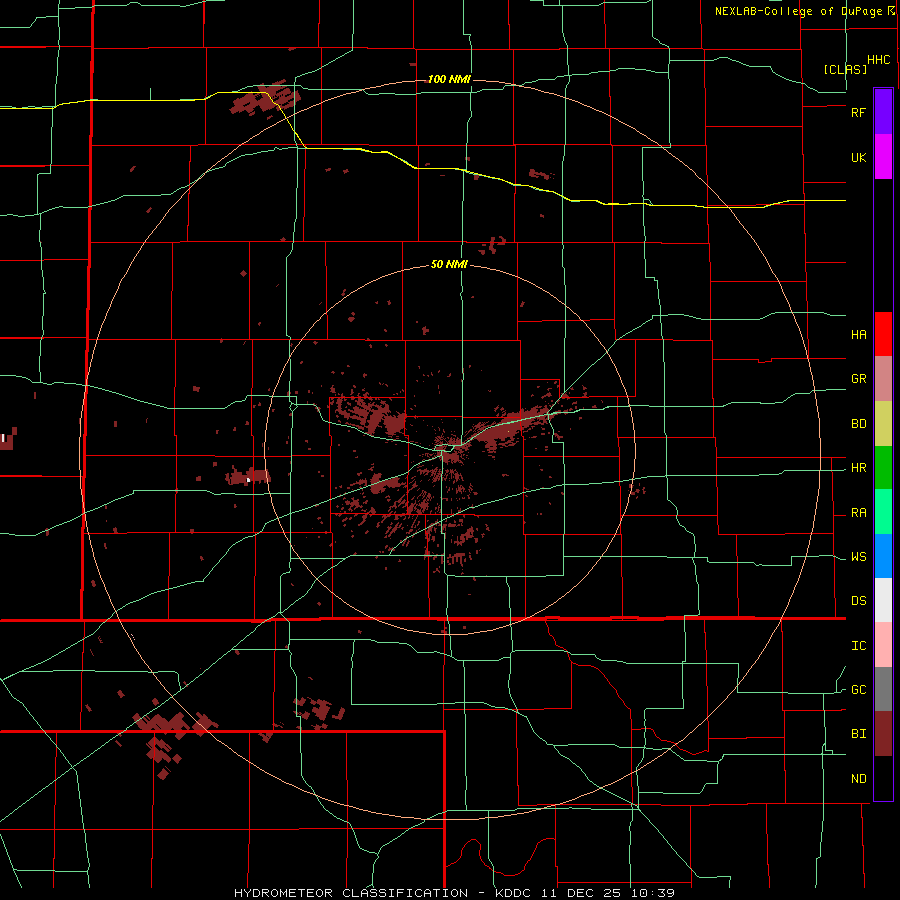Screen dimensions: 900x900
Task: Pick the dark green HR swatch
Action: 883,467
